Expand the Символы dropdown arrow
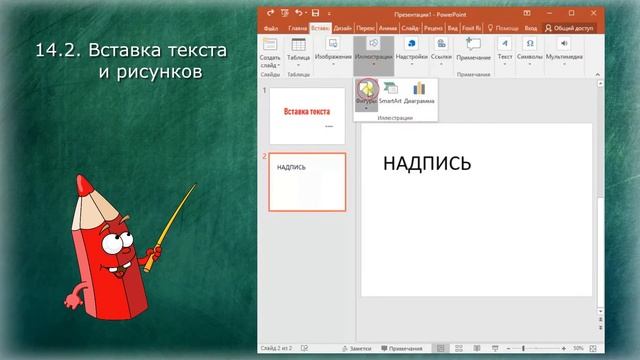Screen dimensions: 640x360 [x=530, y=65]
